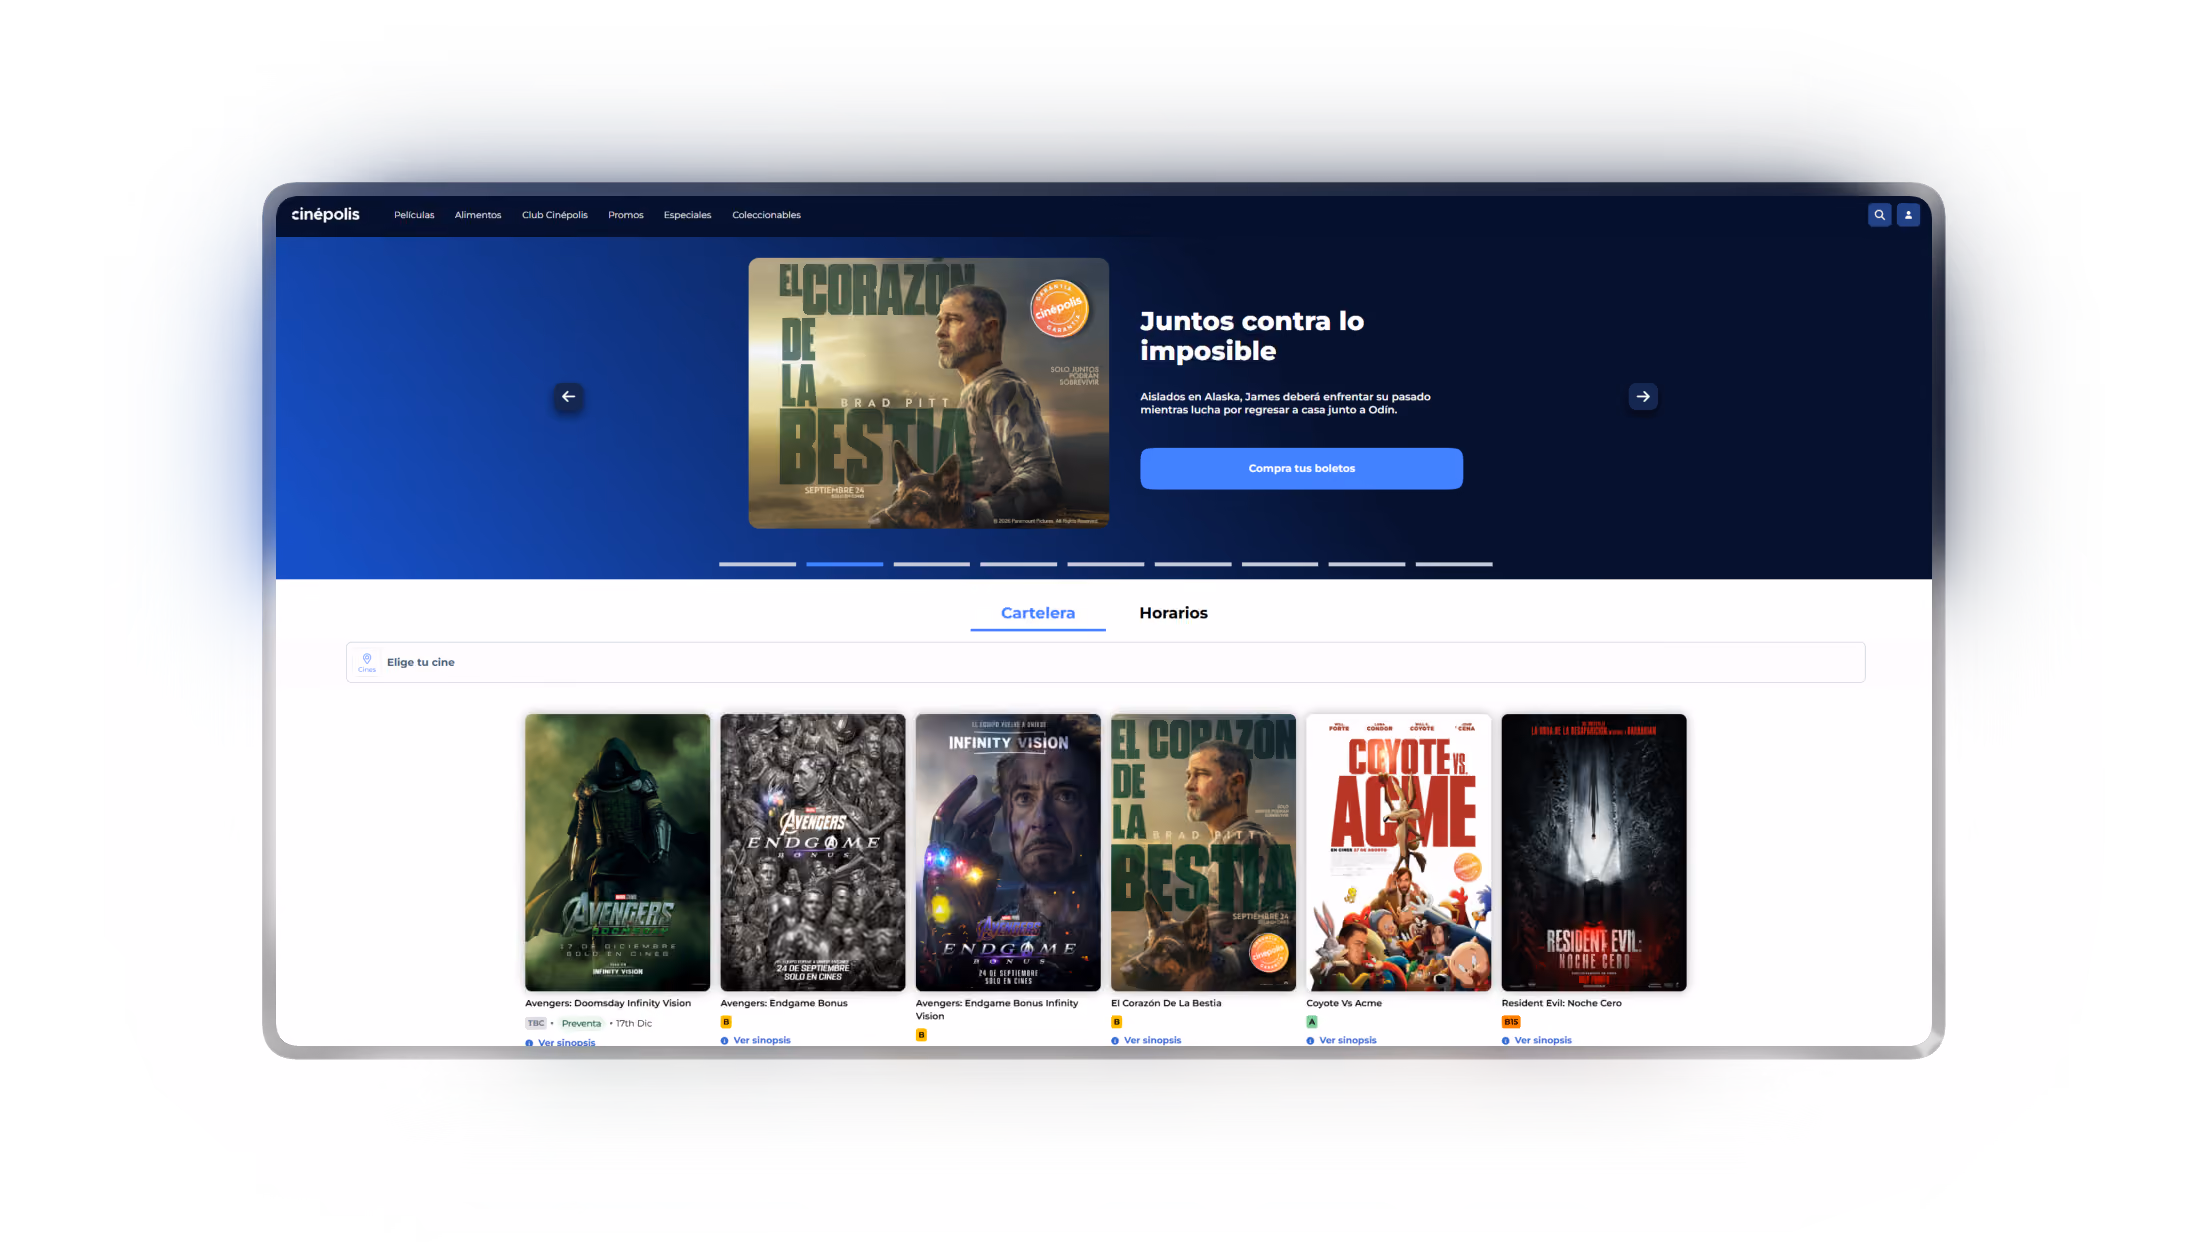Open Resident Evil: Noche Cero poster
The width and height of the screenshot is (2208, 1242).
(x=1594, y=852)
